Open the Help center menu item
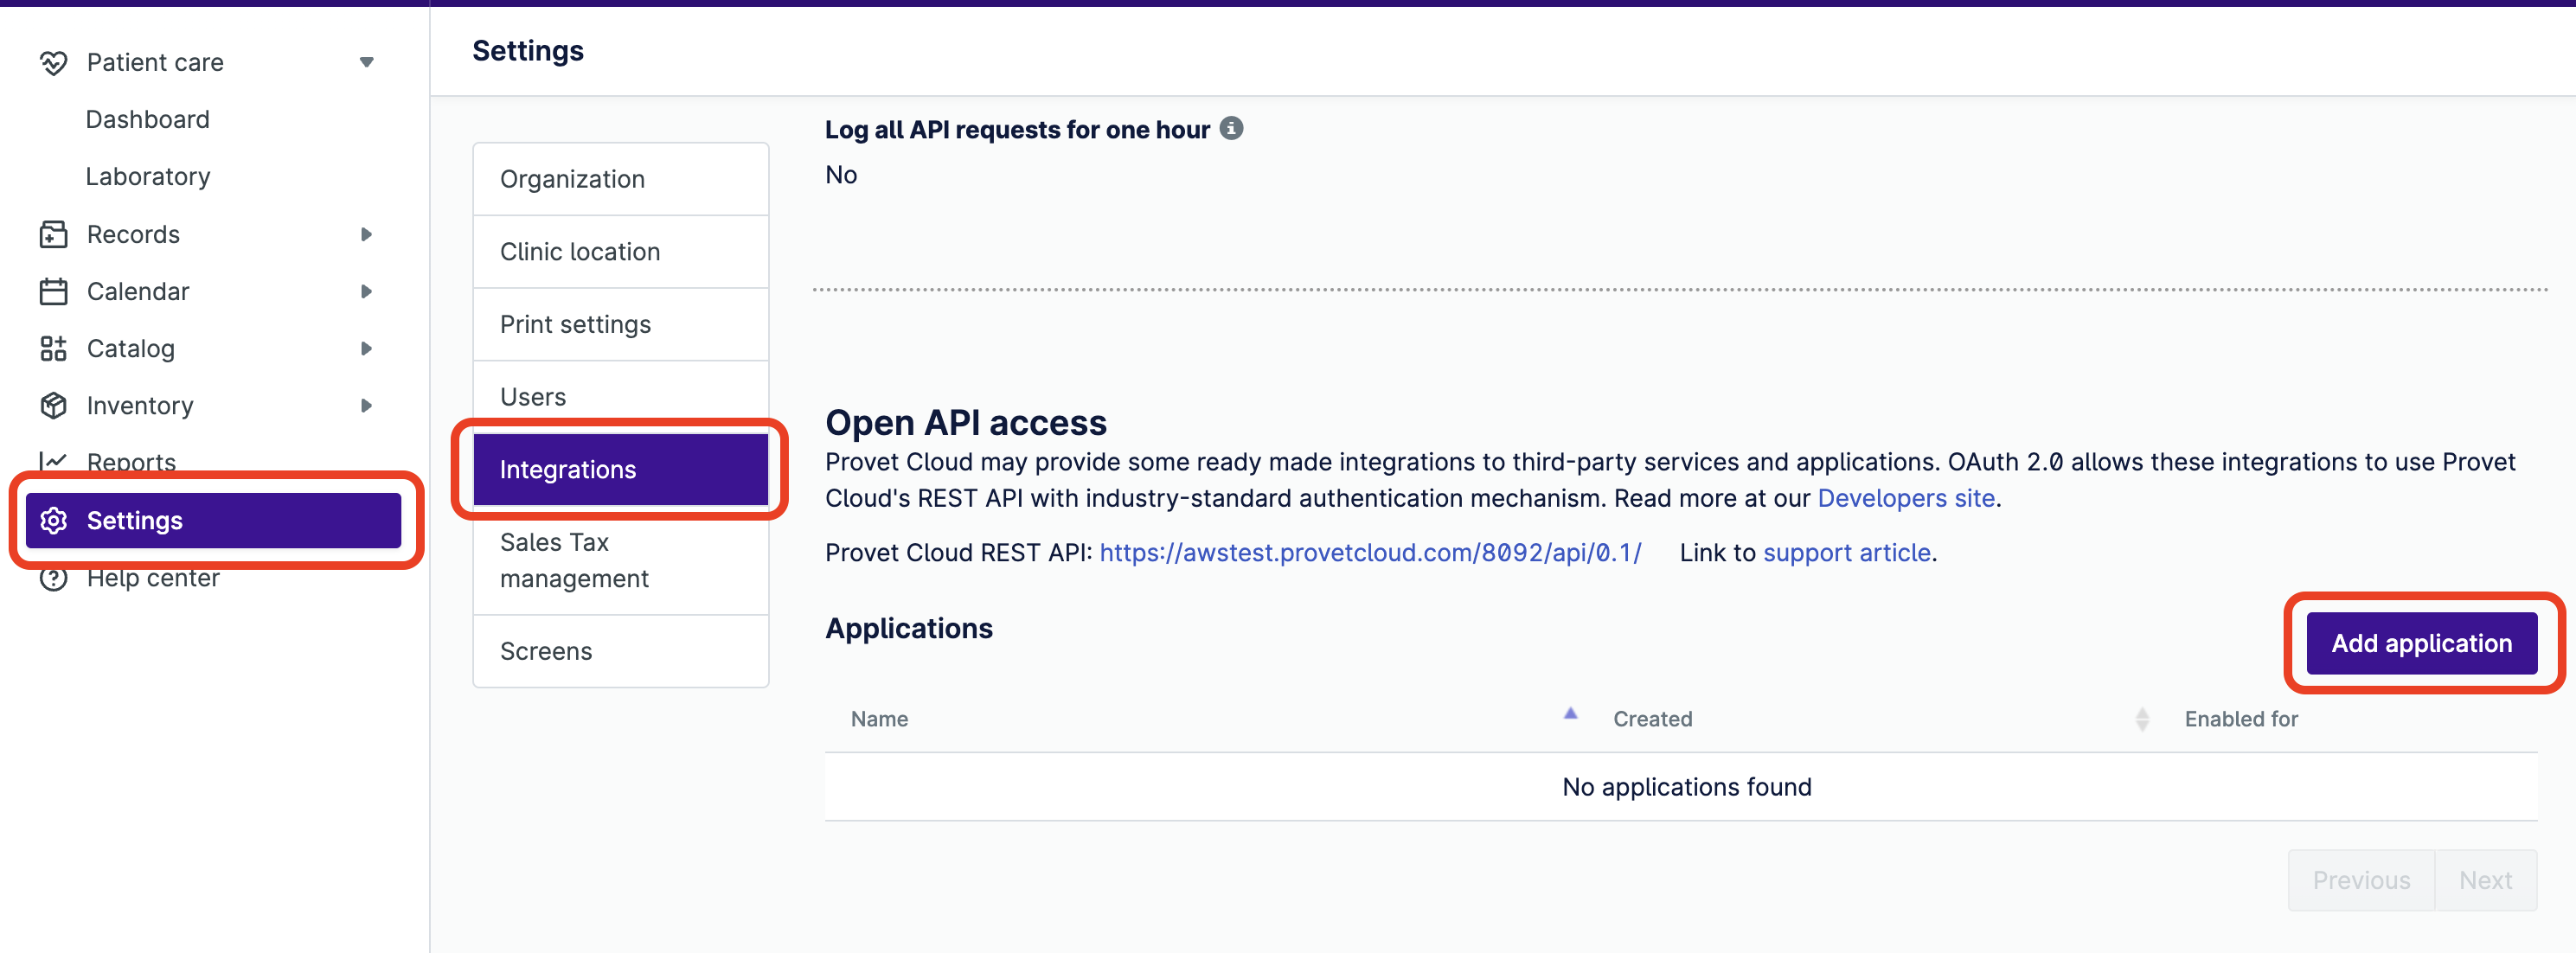Screen dimensions: 2576x953 click(153, 578)
